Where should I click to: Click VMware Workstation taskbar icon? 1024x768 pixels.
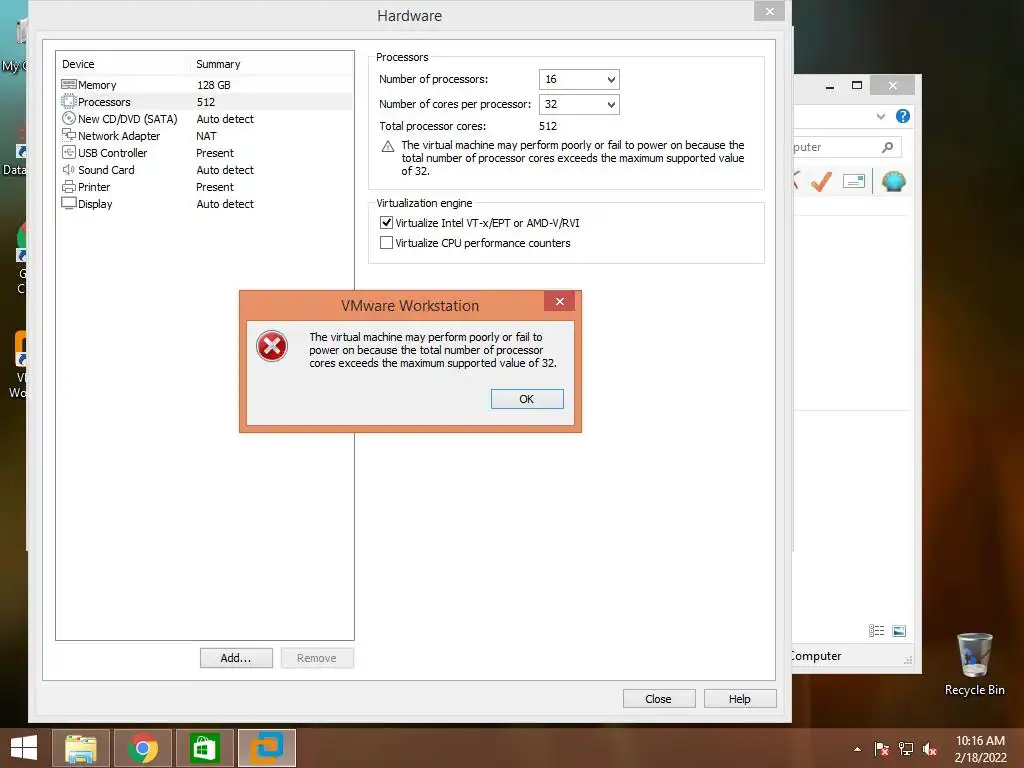click(x=267, y=748)
